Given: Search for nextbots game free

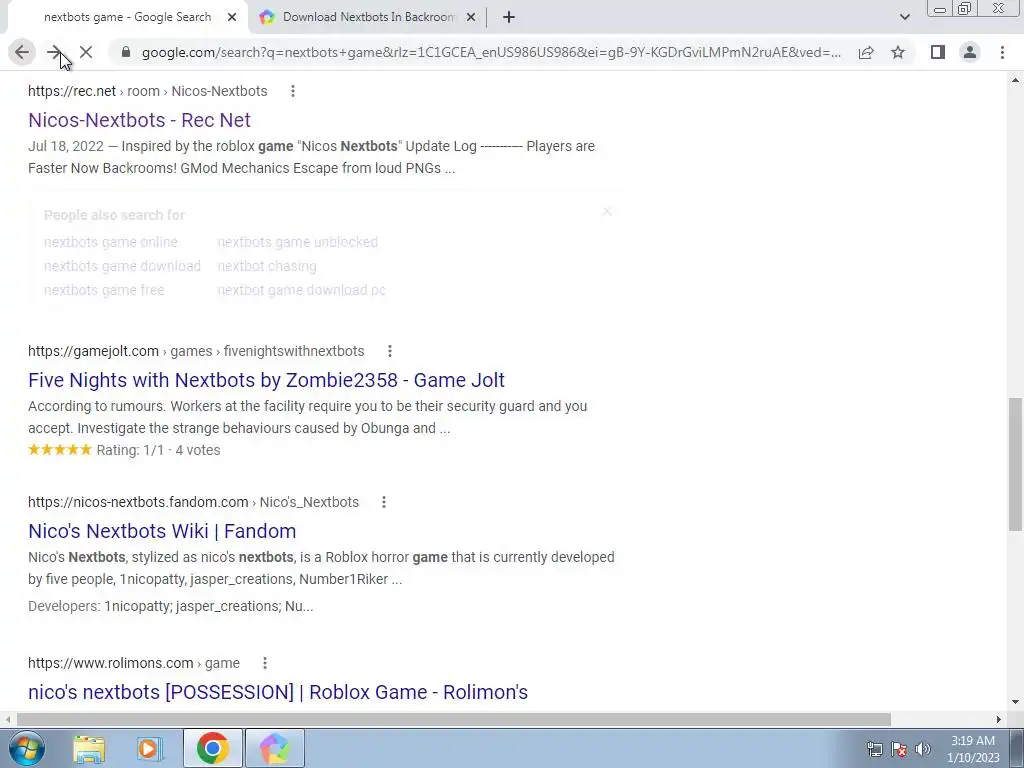Looking at the screenshot, I should coord(104,291).
